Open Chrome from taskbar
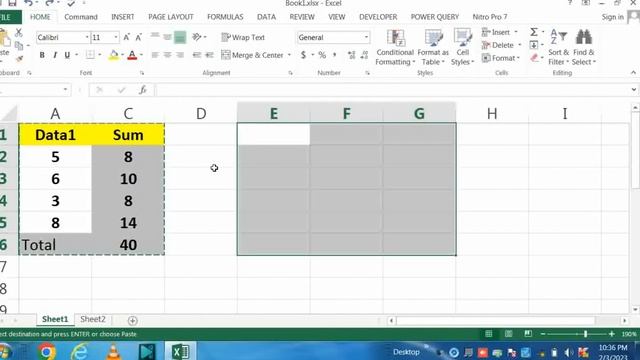640x360 pixels. coord(47,352)
